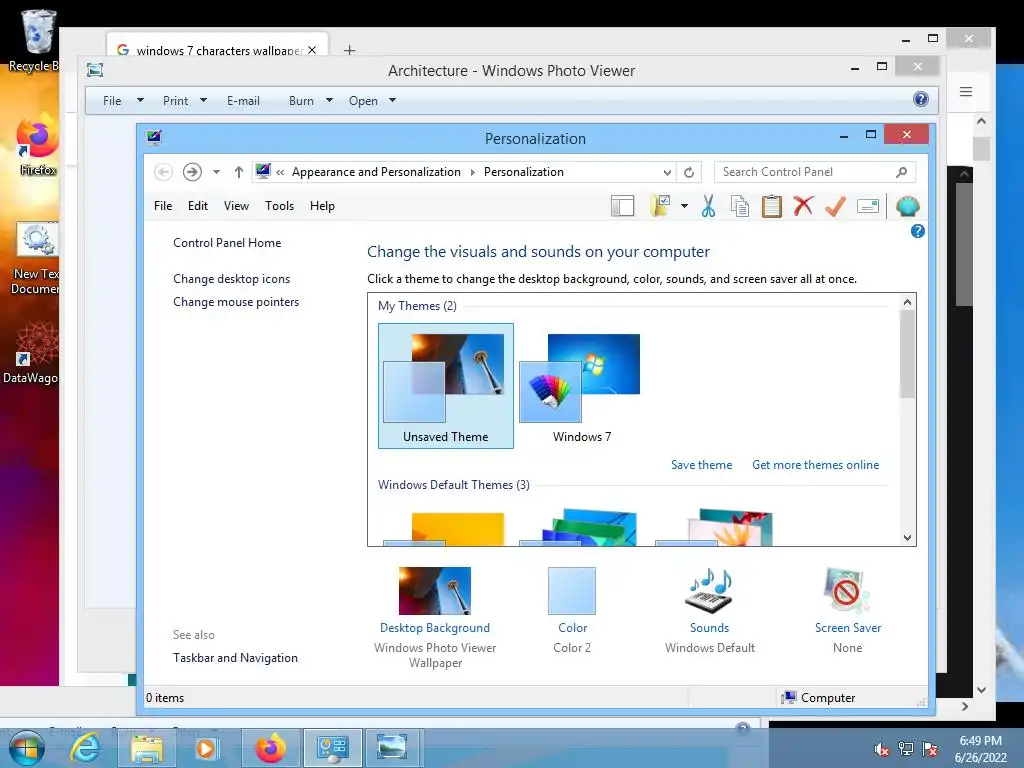Select the Unsaved Theme thumbnail
The width and height of the screenshot is (1024, 768).
[445, 386]
